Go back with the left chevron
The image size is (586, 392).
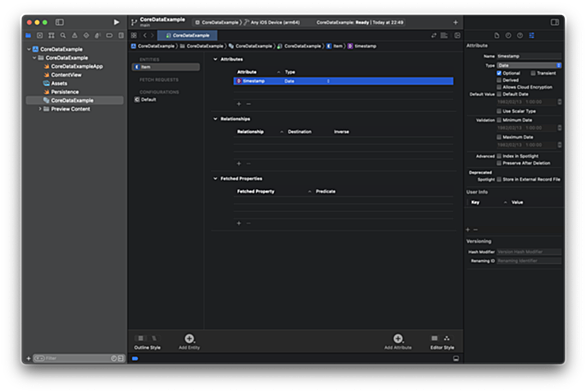click(145, 36)
